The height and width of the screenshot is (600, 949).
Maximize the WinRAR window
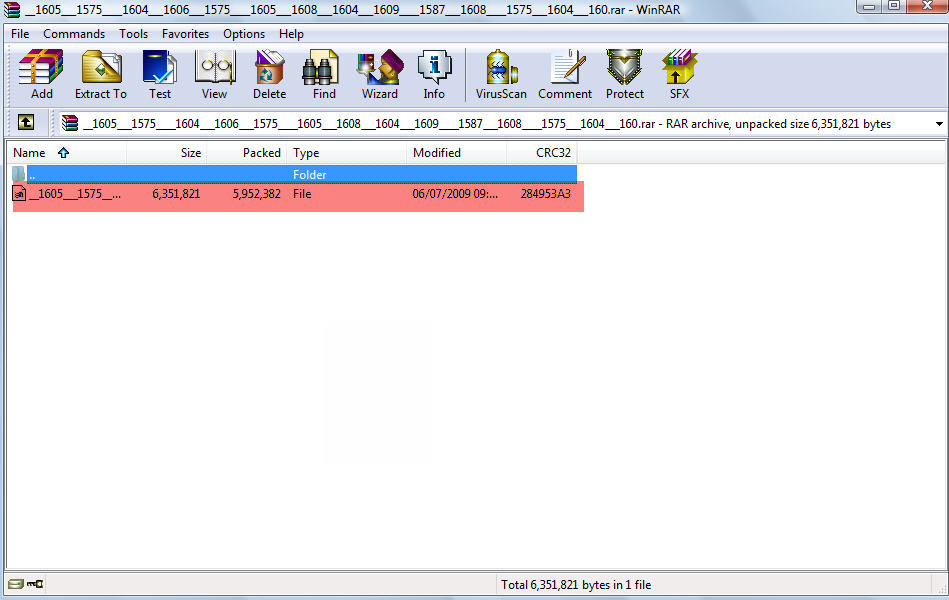click(894, 7)
